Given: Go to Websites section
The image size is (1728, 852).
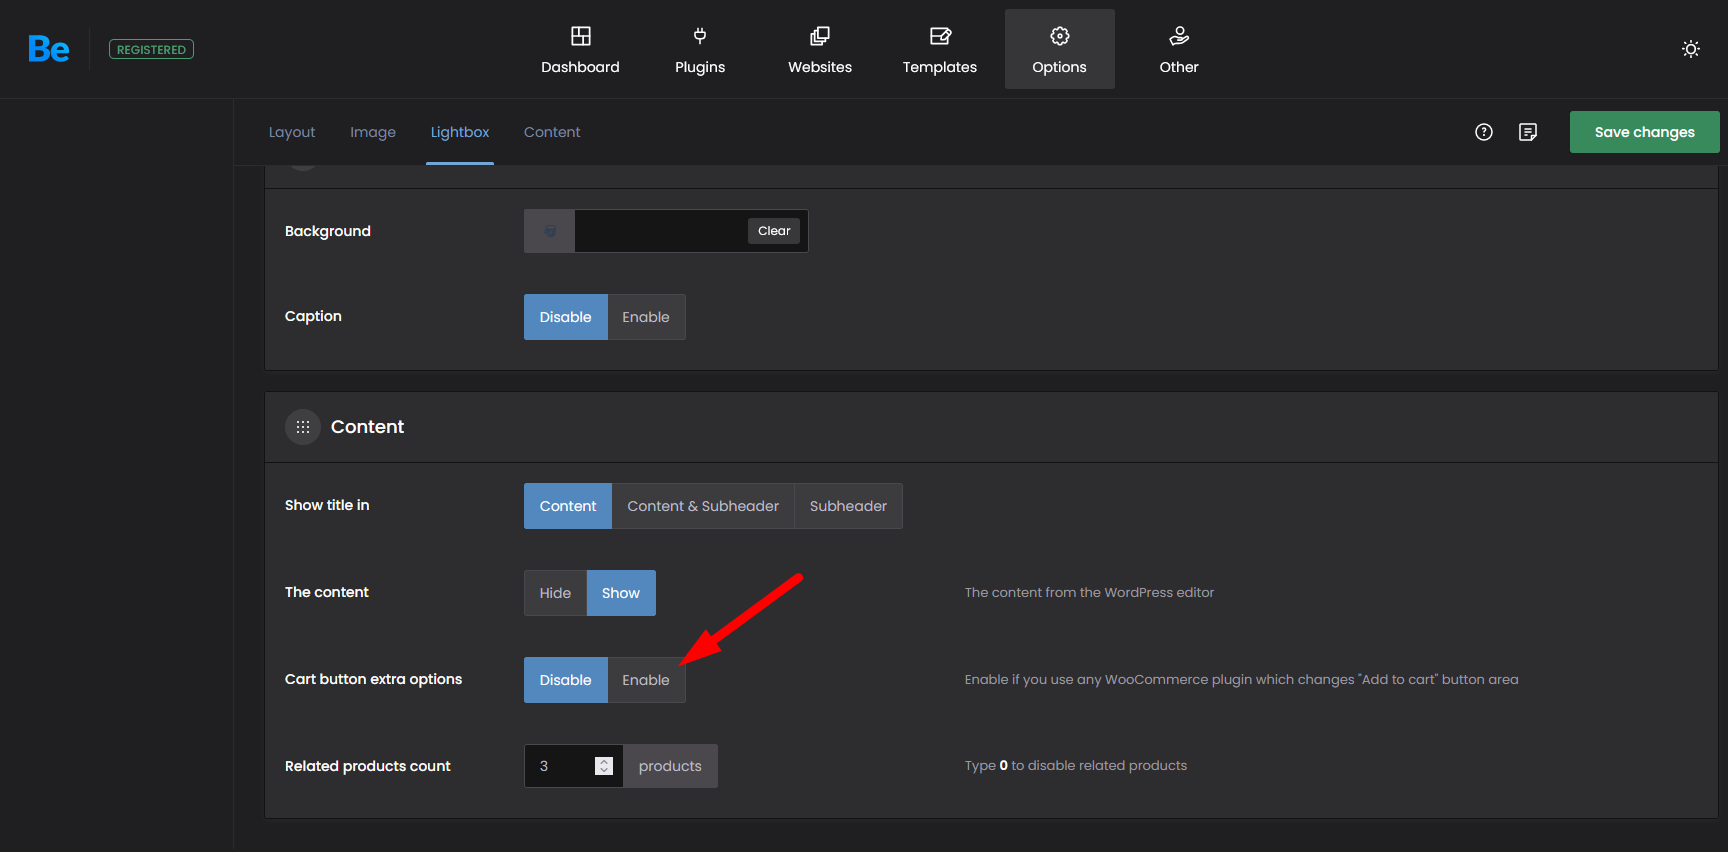Looking at the screenshot, I should 820,49.
